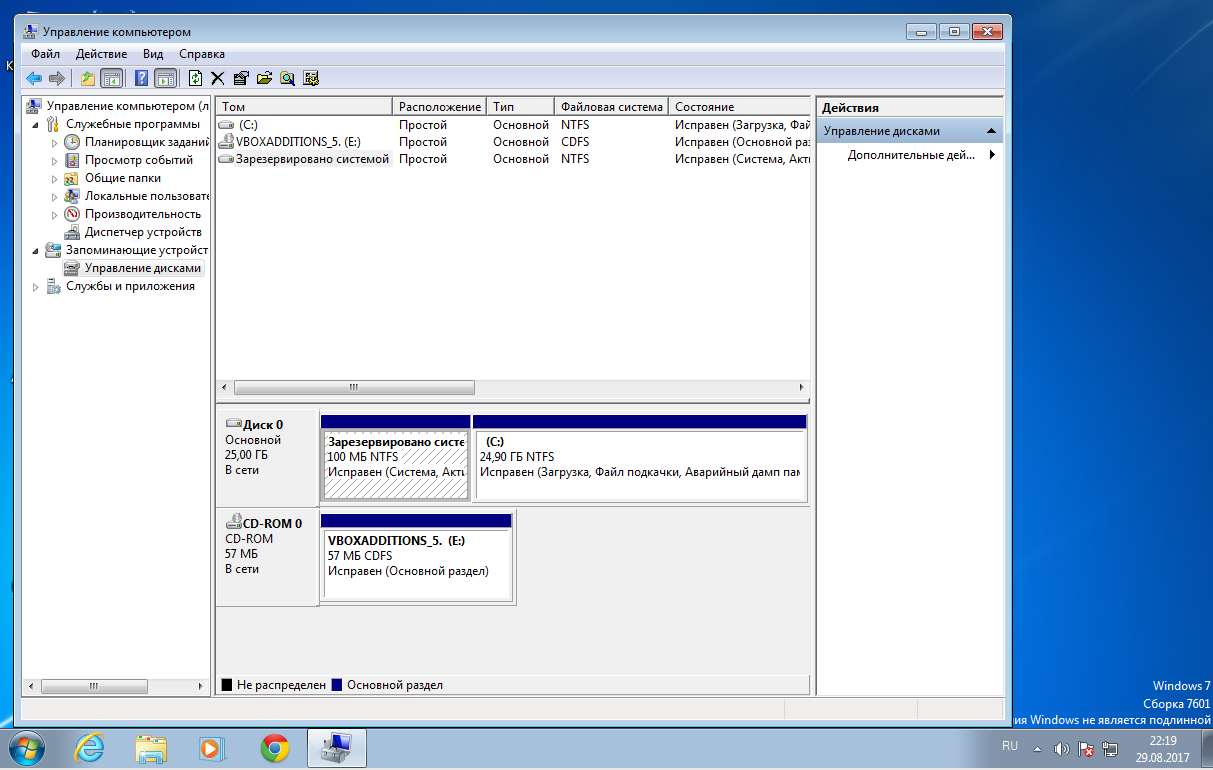
Task: Expand Службы и приложения branch arrow
Action: [37, 287]
